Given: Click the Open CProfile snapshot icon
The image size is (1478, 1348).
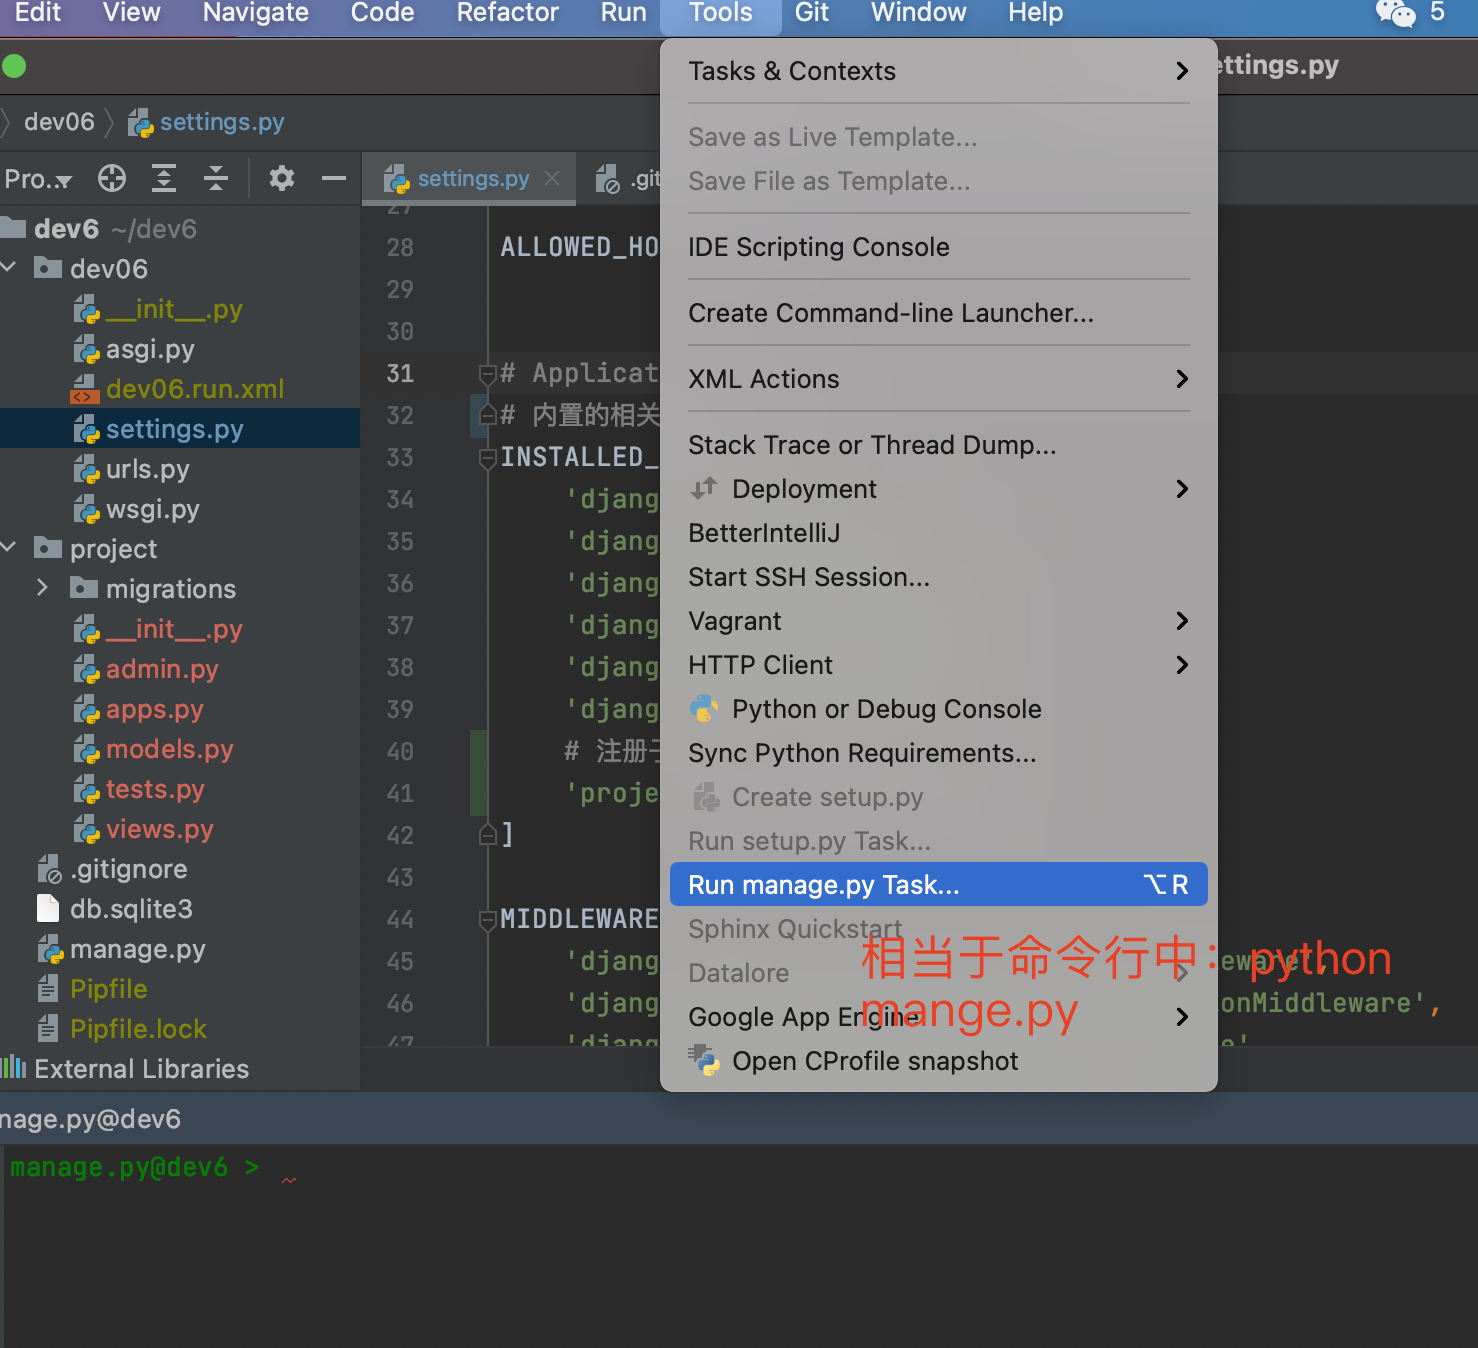Looking at the screenshot, I should coord(705,1060).
